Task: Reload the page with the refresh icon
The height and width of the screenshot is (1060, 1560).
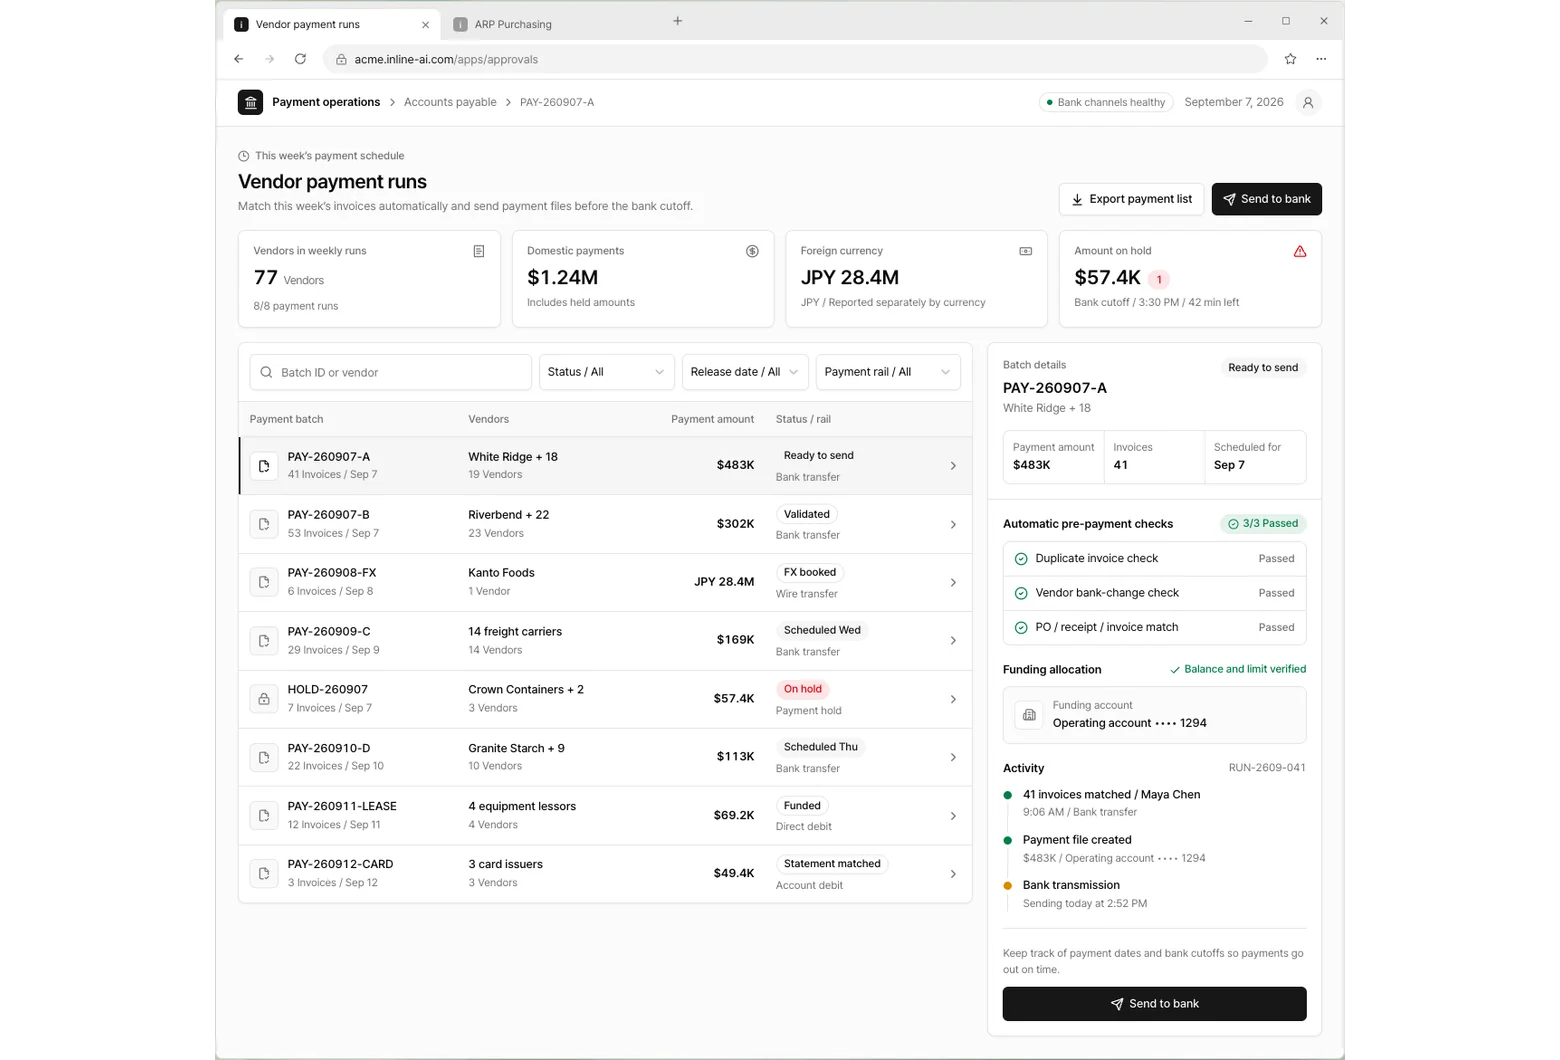Action: 300,59
